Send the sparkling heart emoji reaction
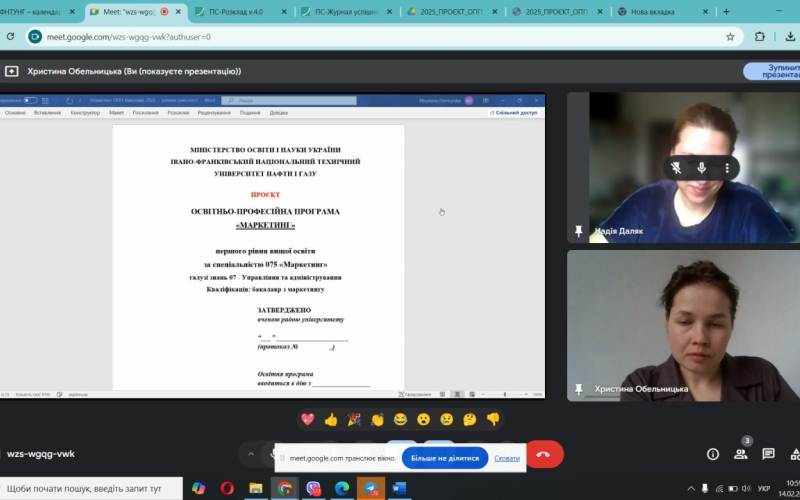The height and width of the screenshot is (500, 800). (308, 419)
